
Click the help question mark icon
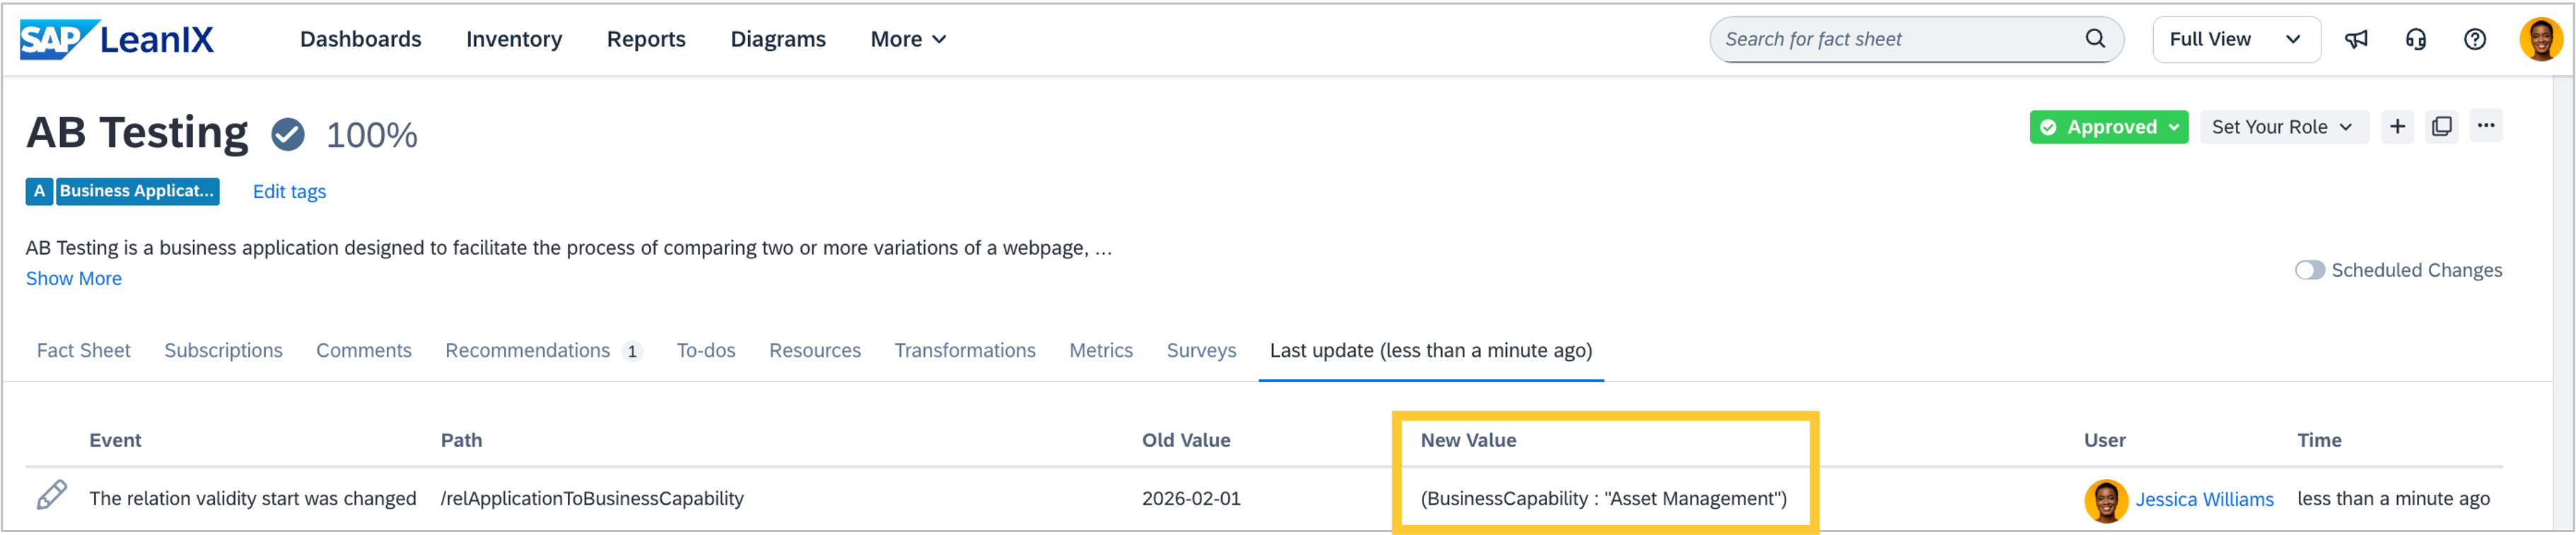point(2474,40)
